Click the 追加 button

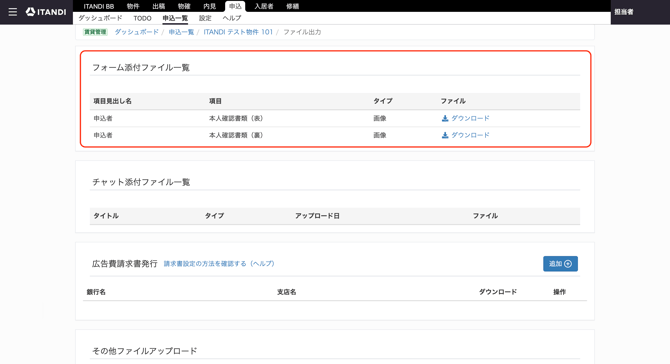tap(560, 264)
